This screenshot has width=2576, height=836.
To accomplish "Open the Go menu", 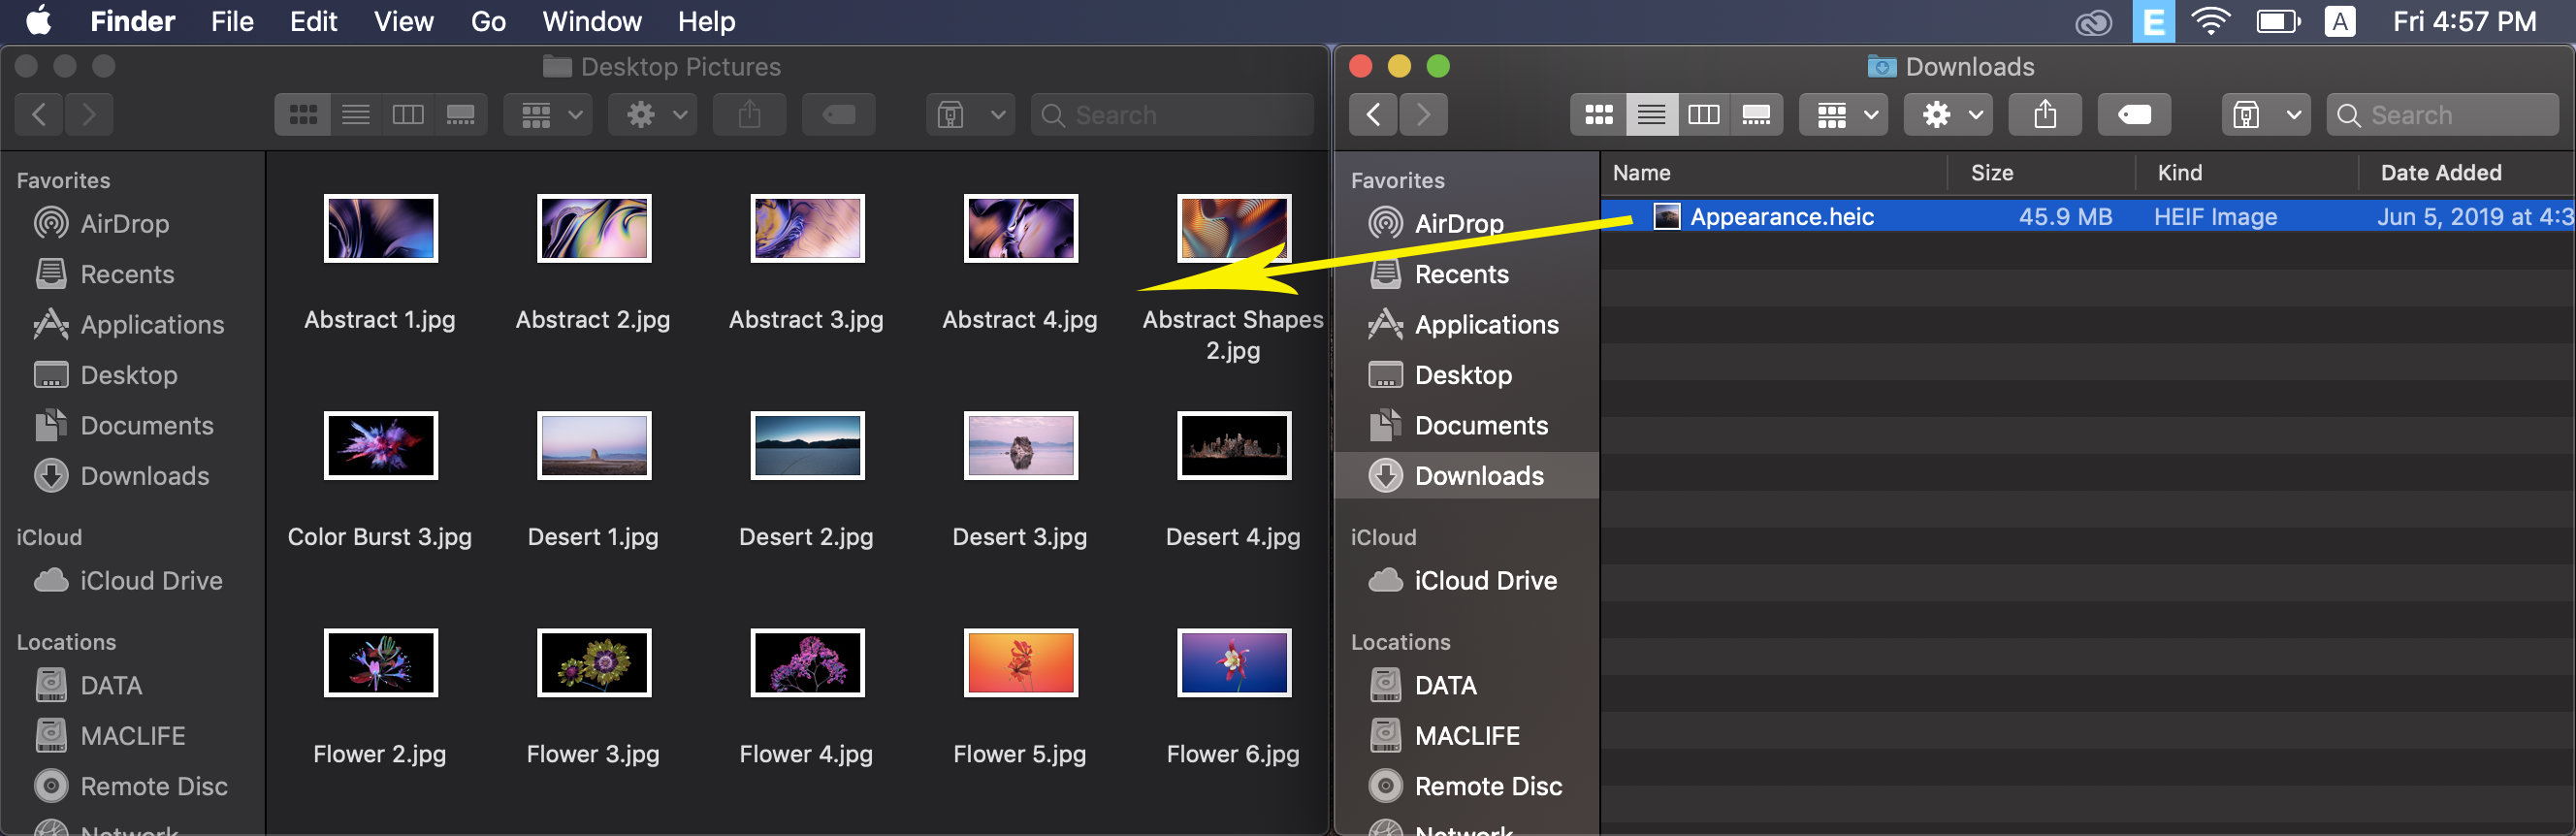I will [488, 21].
